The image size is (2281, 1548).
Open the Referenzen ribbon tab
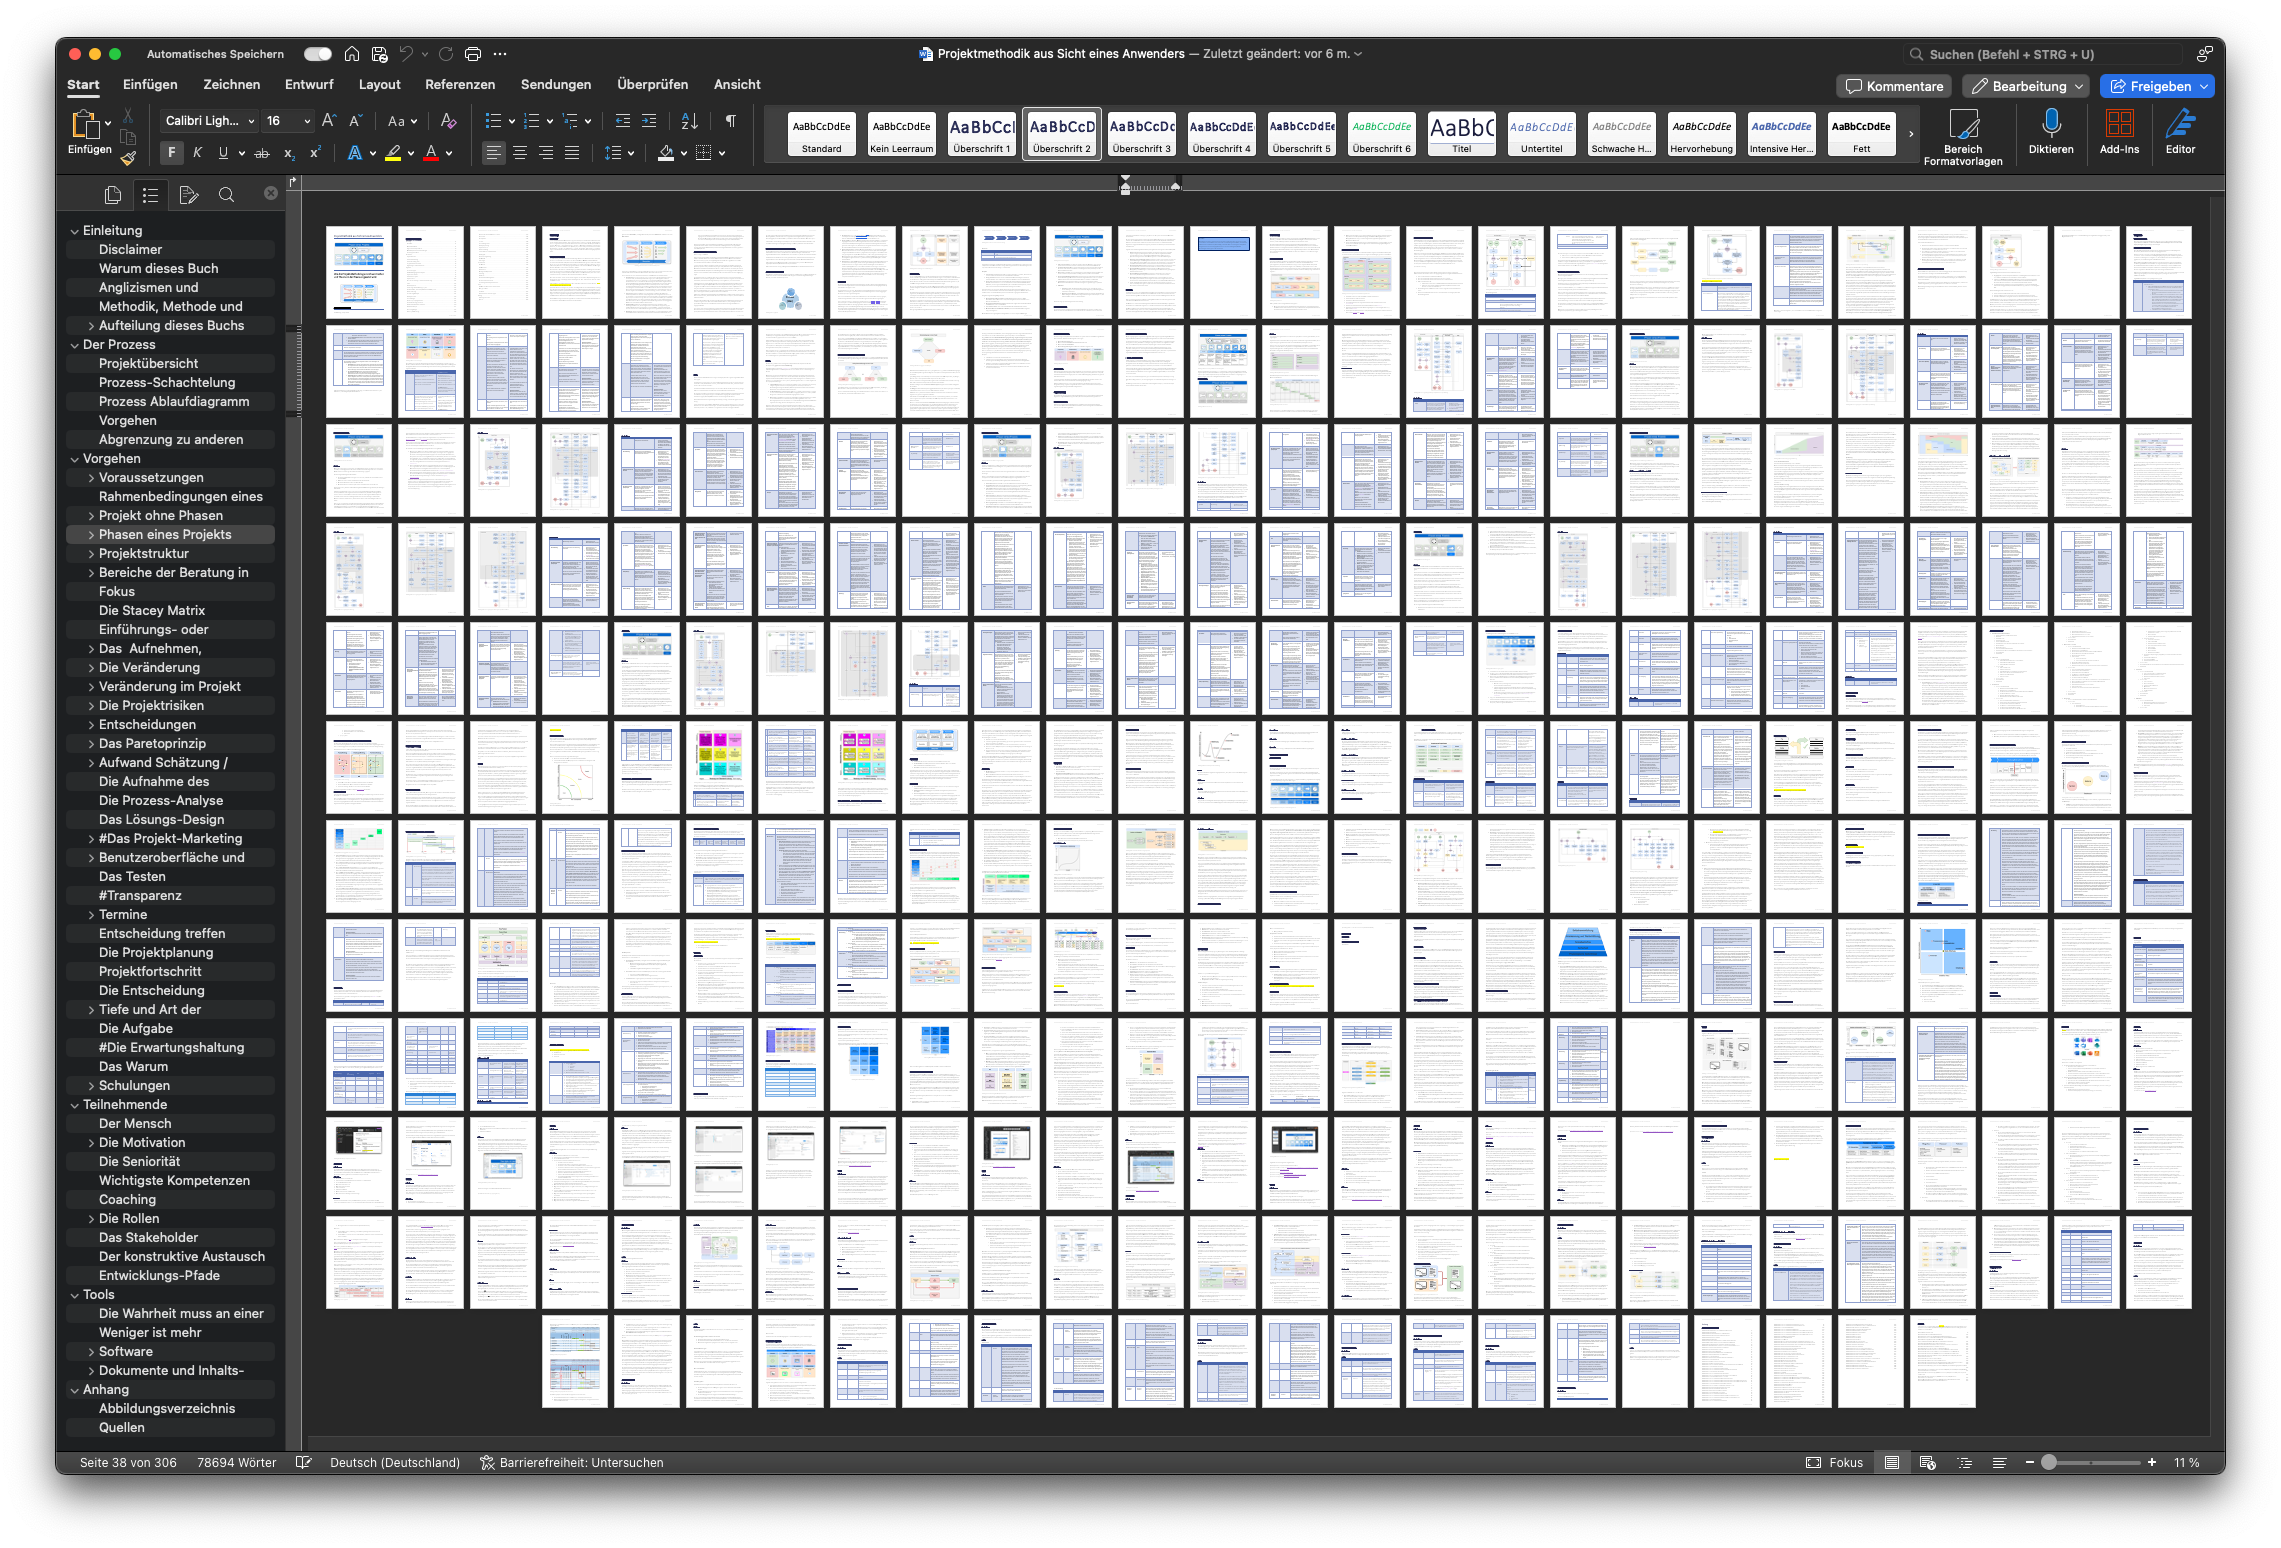[459, 85]
